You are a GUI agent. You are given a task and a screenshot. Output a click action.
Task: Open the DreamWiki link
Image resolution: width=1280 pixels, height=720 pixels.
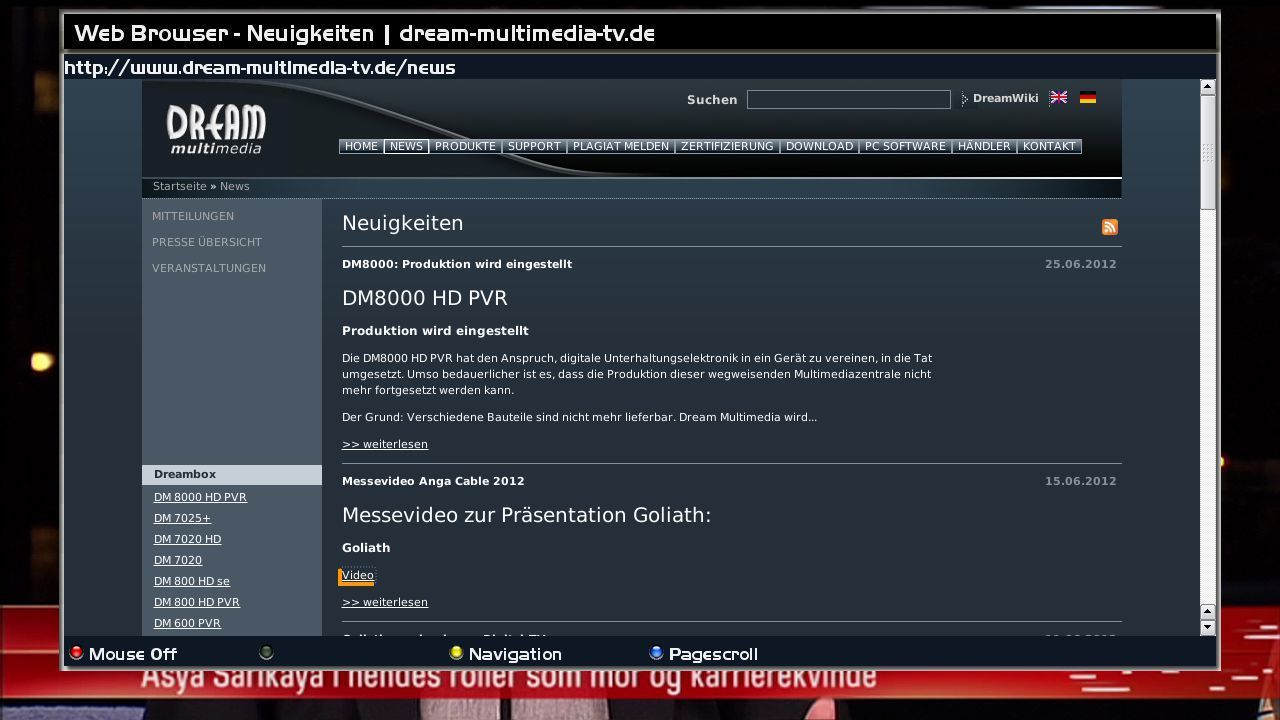1005,98
